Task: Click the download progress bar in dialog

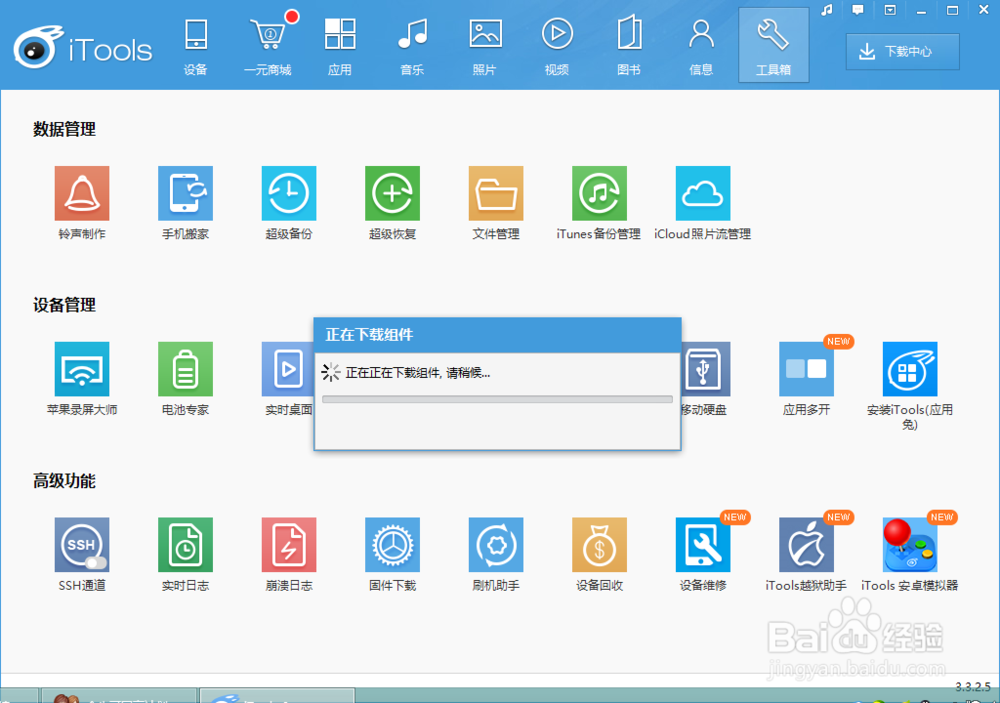Action: point(497,399)
